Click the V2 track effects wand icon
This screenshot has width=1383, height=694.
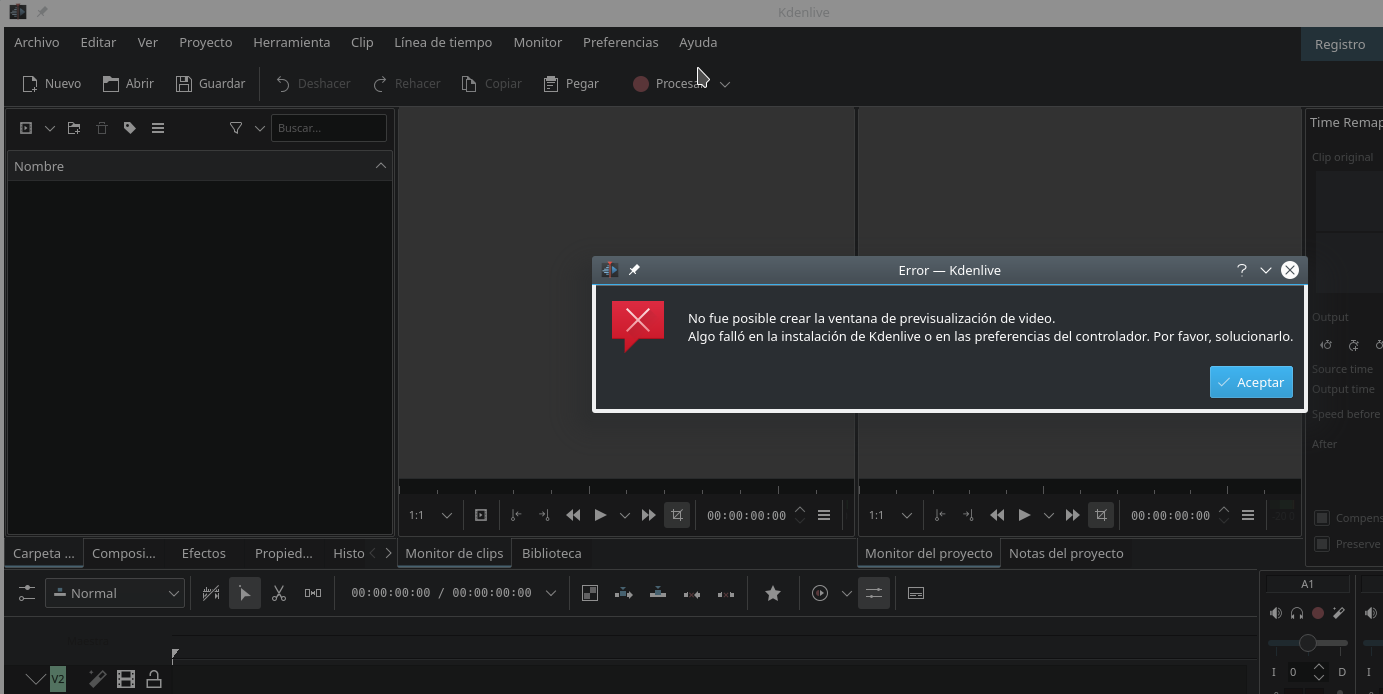(97, 679)
